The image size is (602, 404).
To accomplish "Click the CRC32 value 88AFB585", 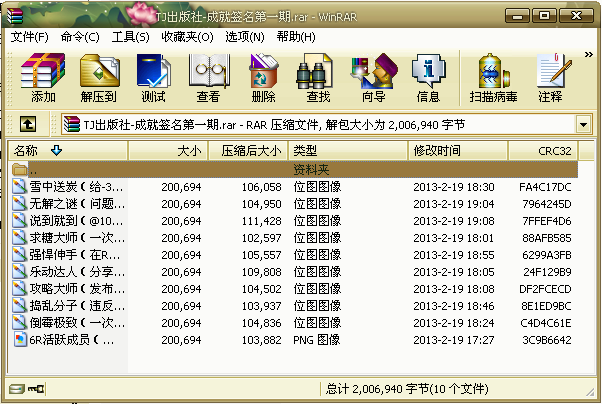I will pyautogui.click(x=547, y=238).
